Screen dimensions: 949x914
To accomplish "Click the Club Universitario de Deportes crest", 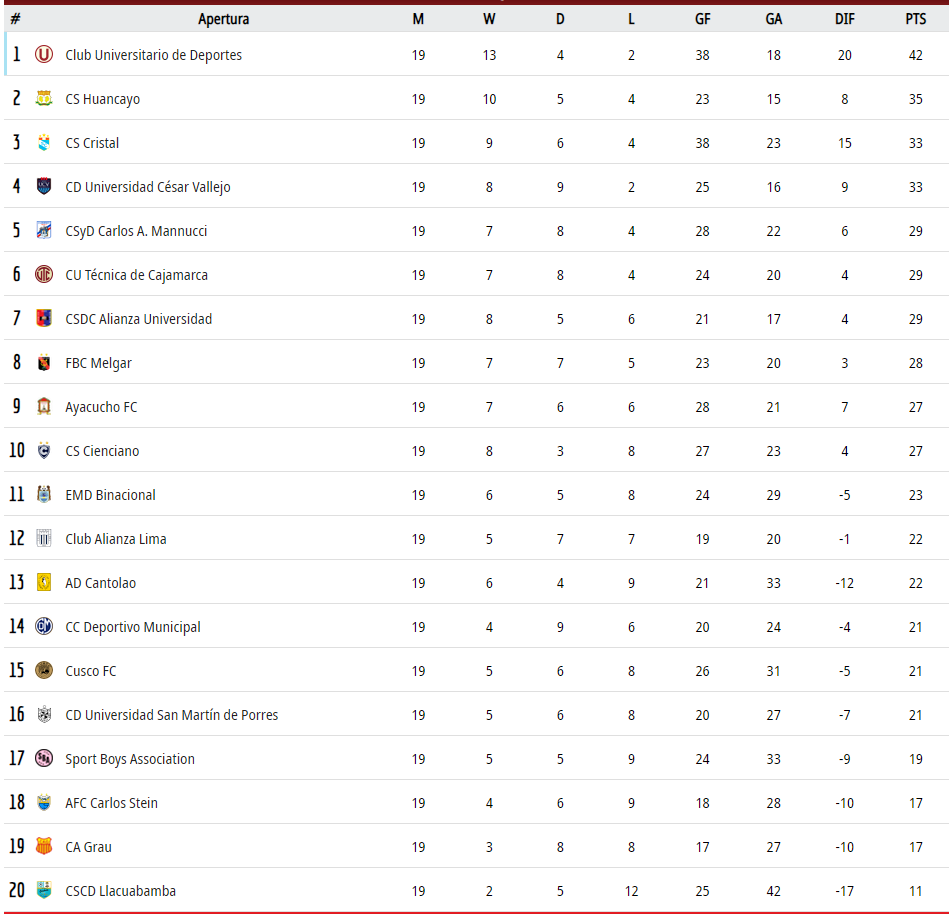I will pos(44,54).
